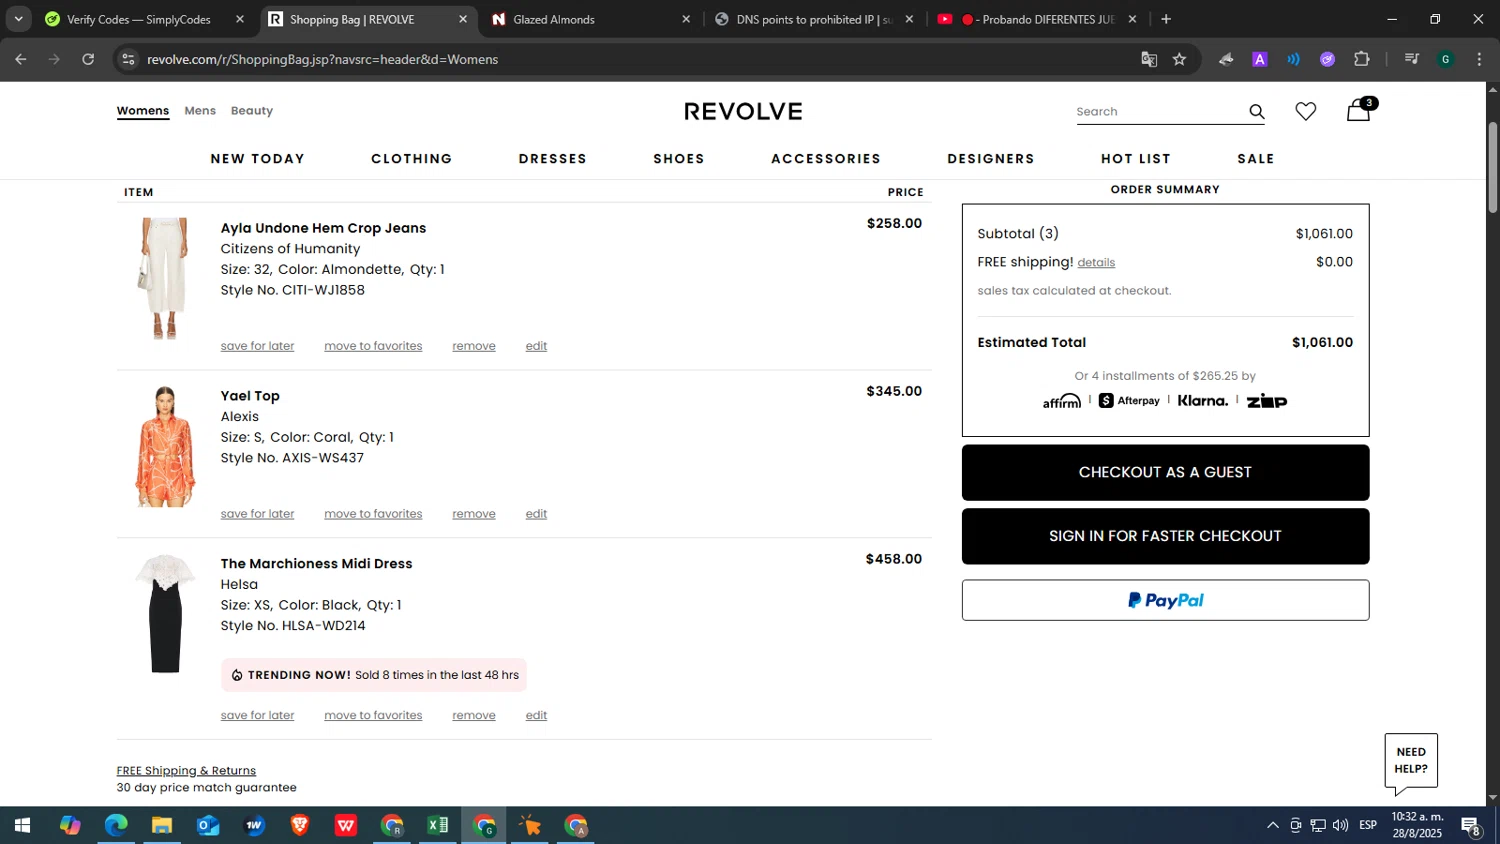
Task: View site information icon beside URL
Action: click(x=128, y=59)
